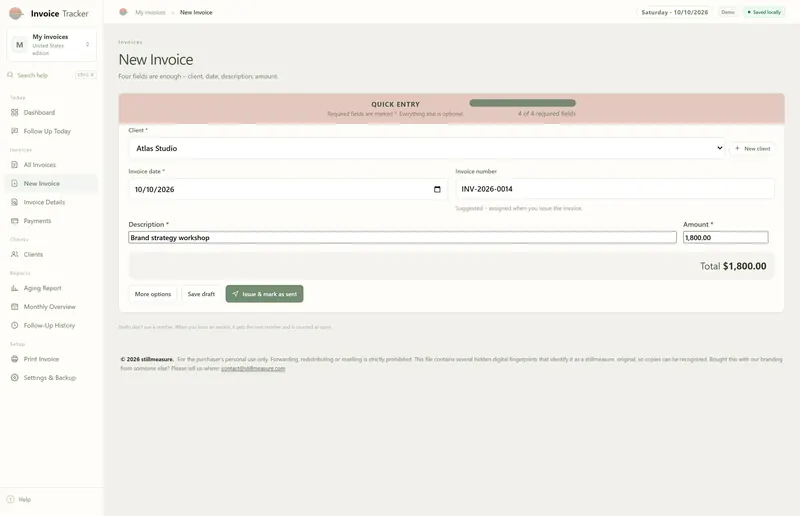The height and width of the screenshot is (516, 800).
Task: Click the Invoice date field
Action: [x=288, y=189]
